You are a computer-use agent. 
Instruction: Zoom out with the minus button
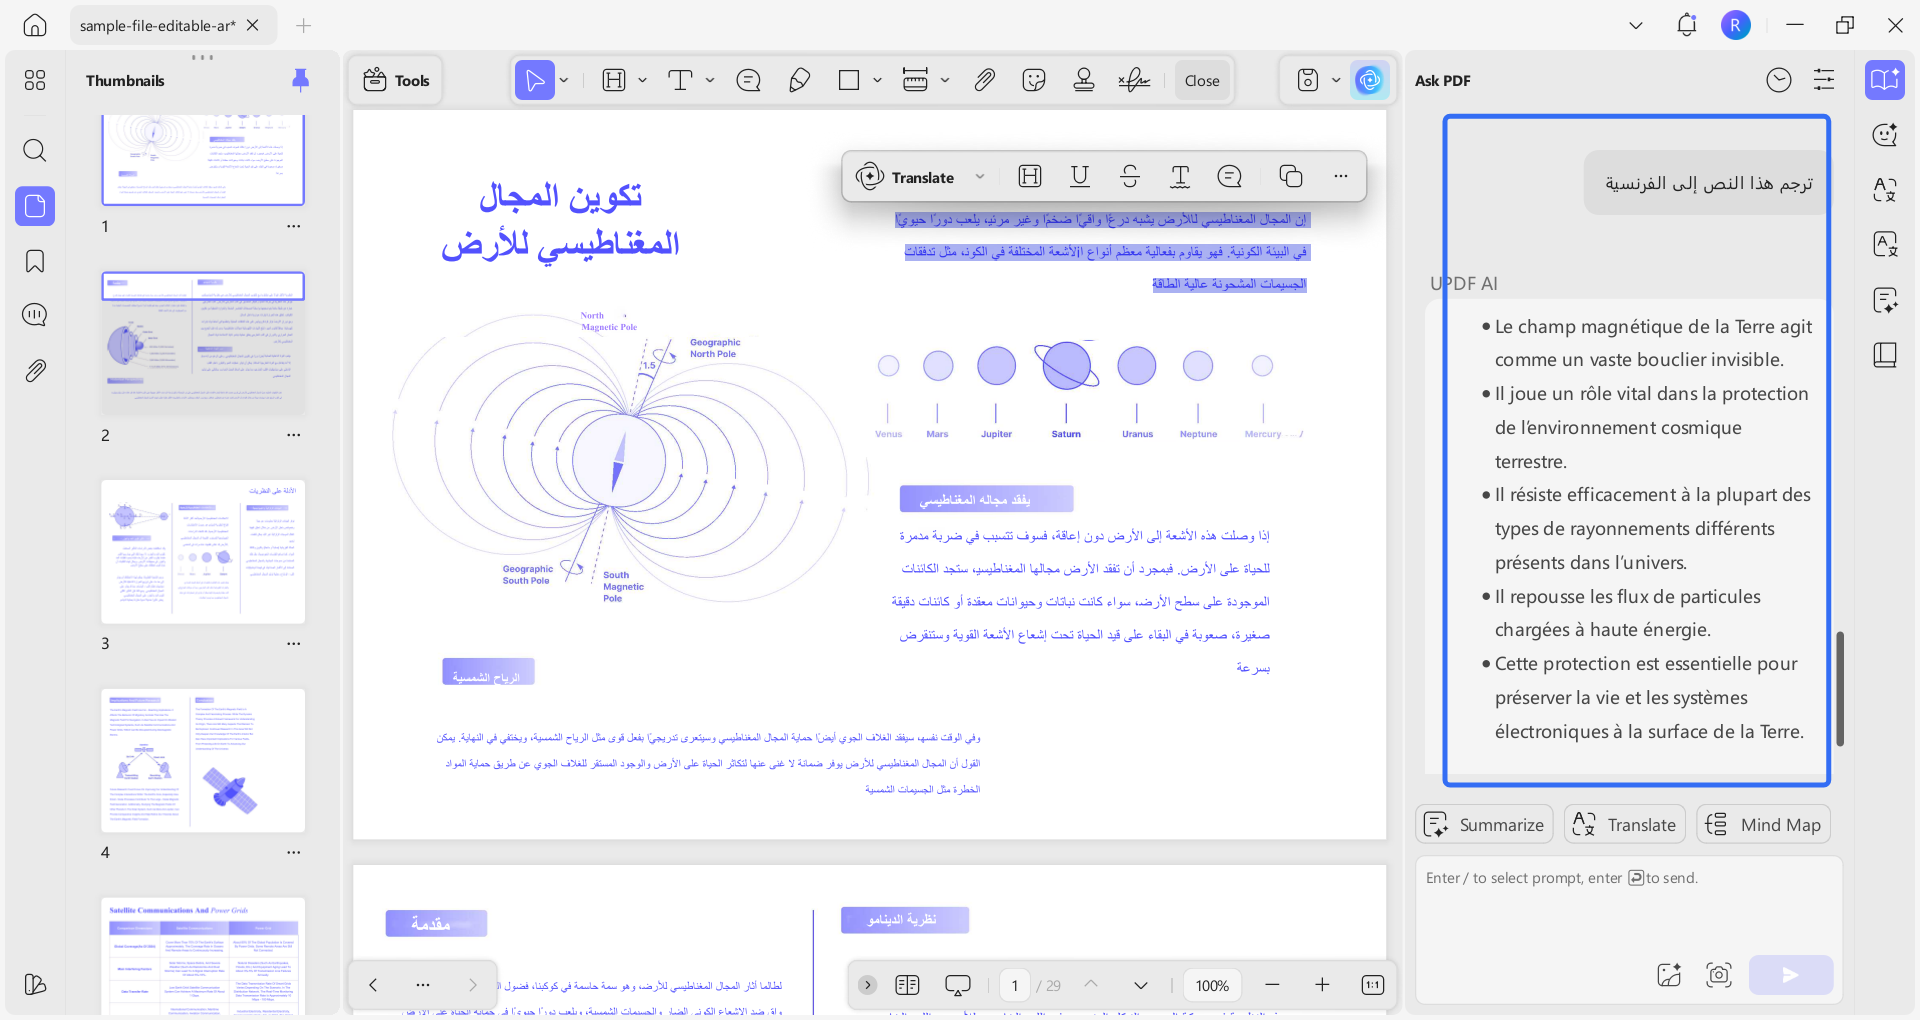pyautogui.click(x=1272, y=985)
